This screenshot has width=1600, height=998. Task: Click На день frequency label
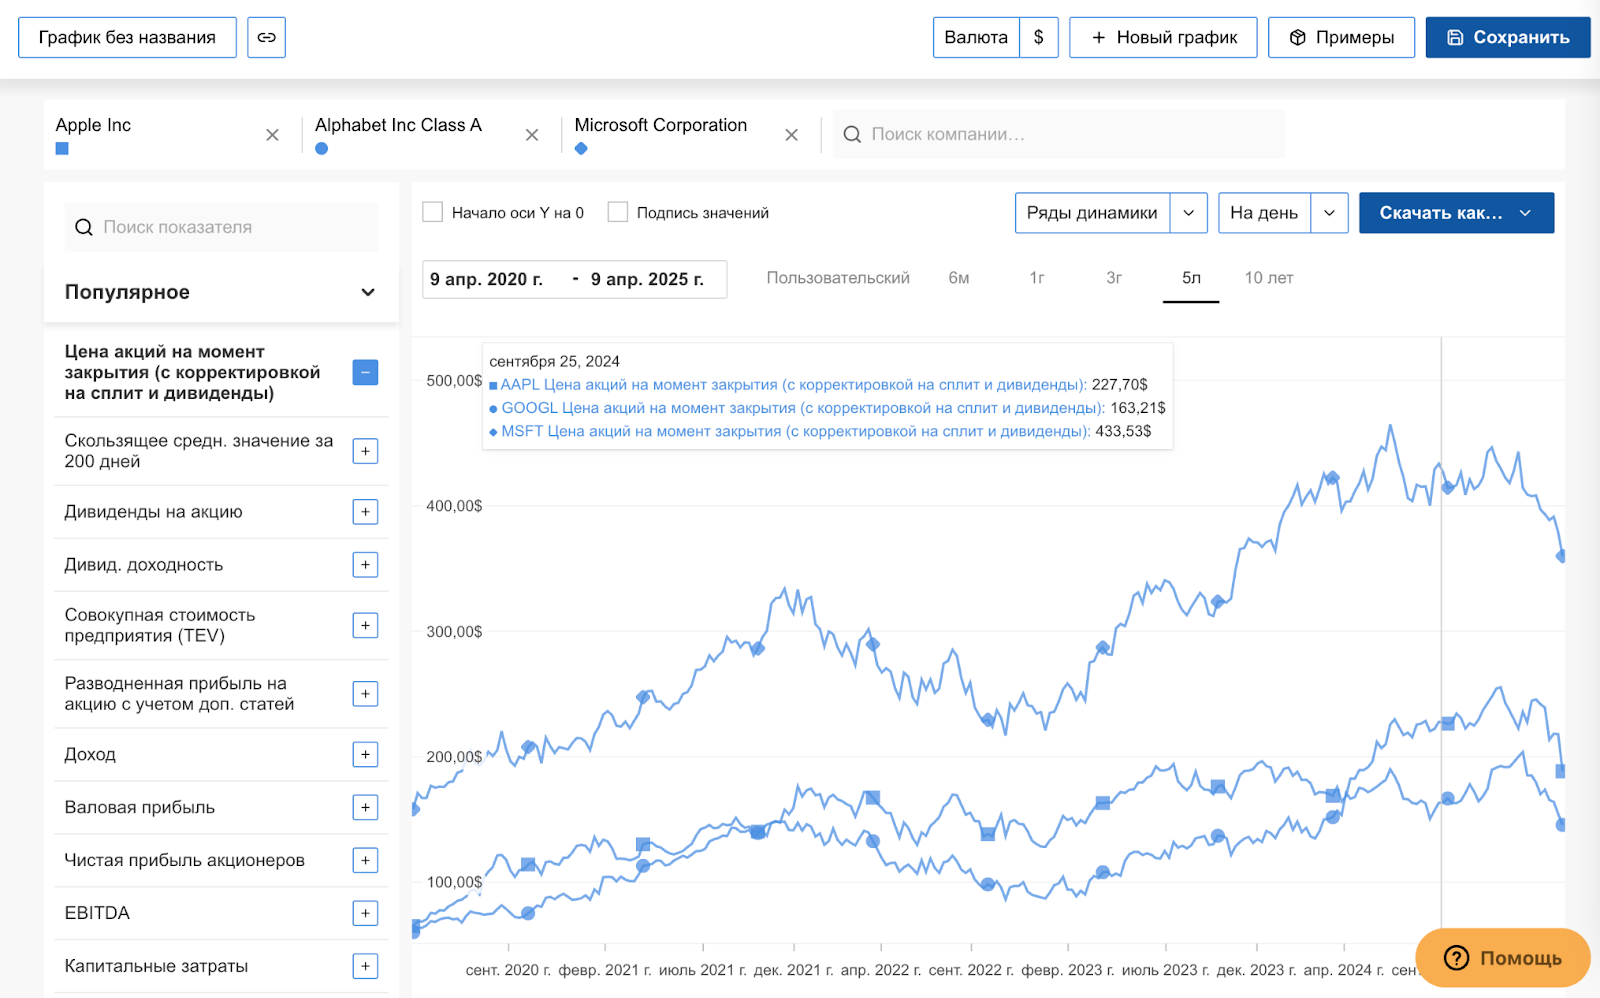(1264, 213)
